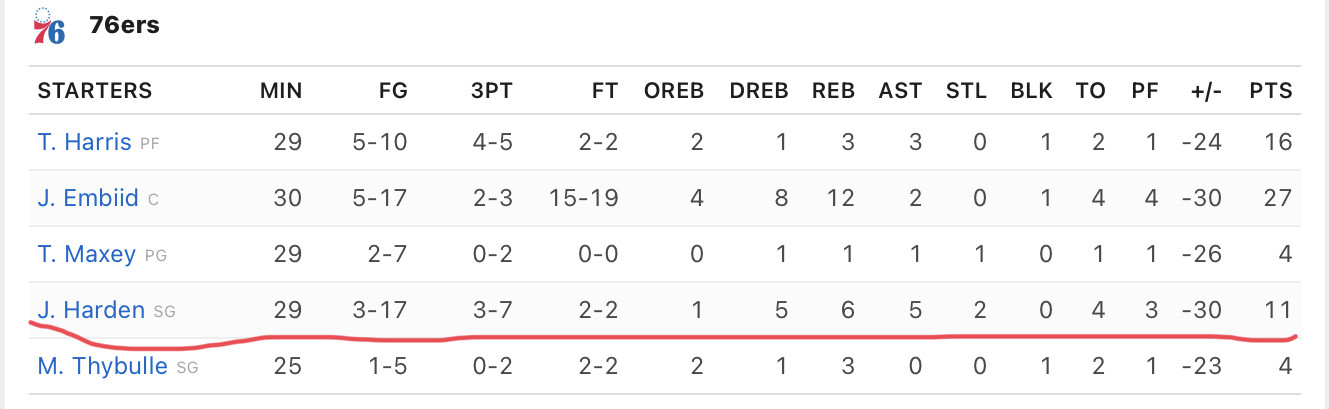Screen dimensions: 1329x409
Task: Open the 76ers team name link
Action: [124, 26]
